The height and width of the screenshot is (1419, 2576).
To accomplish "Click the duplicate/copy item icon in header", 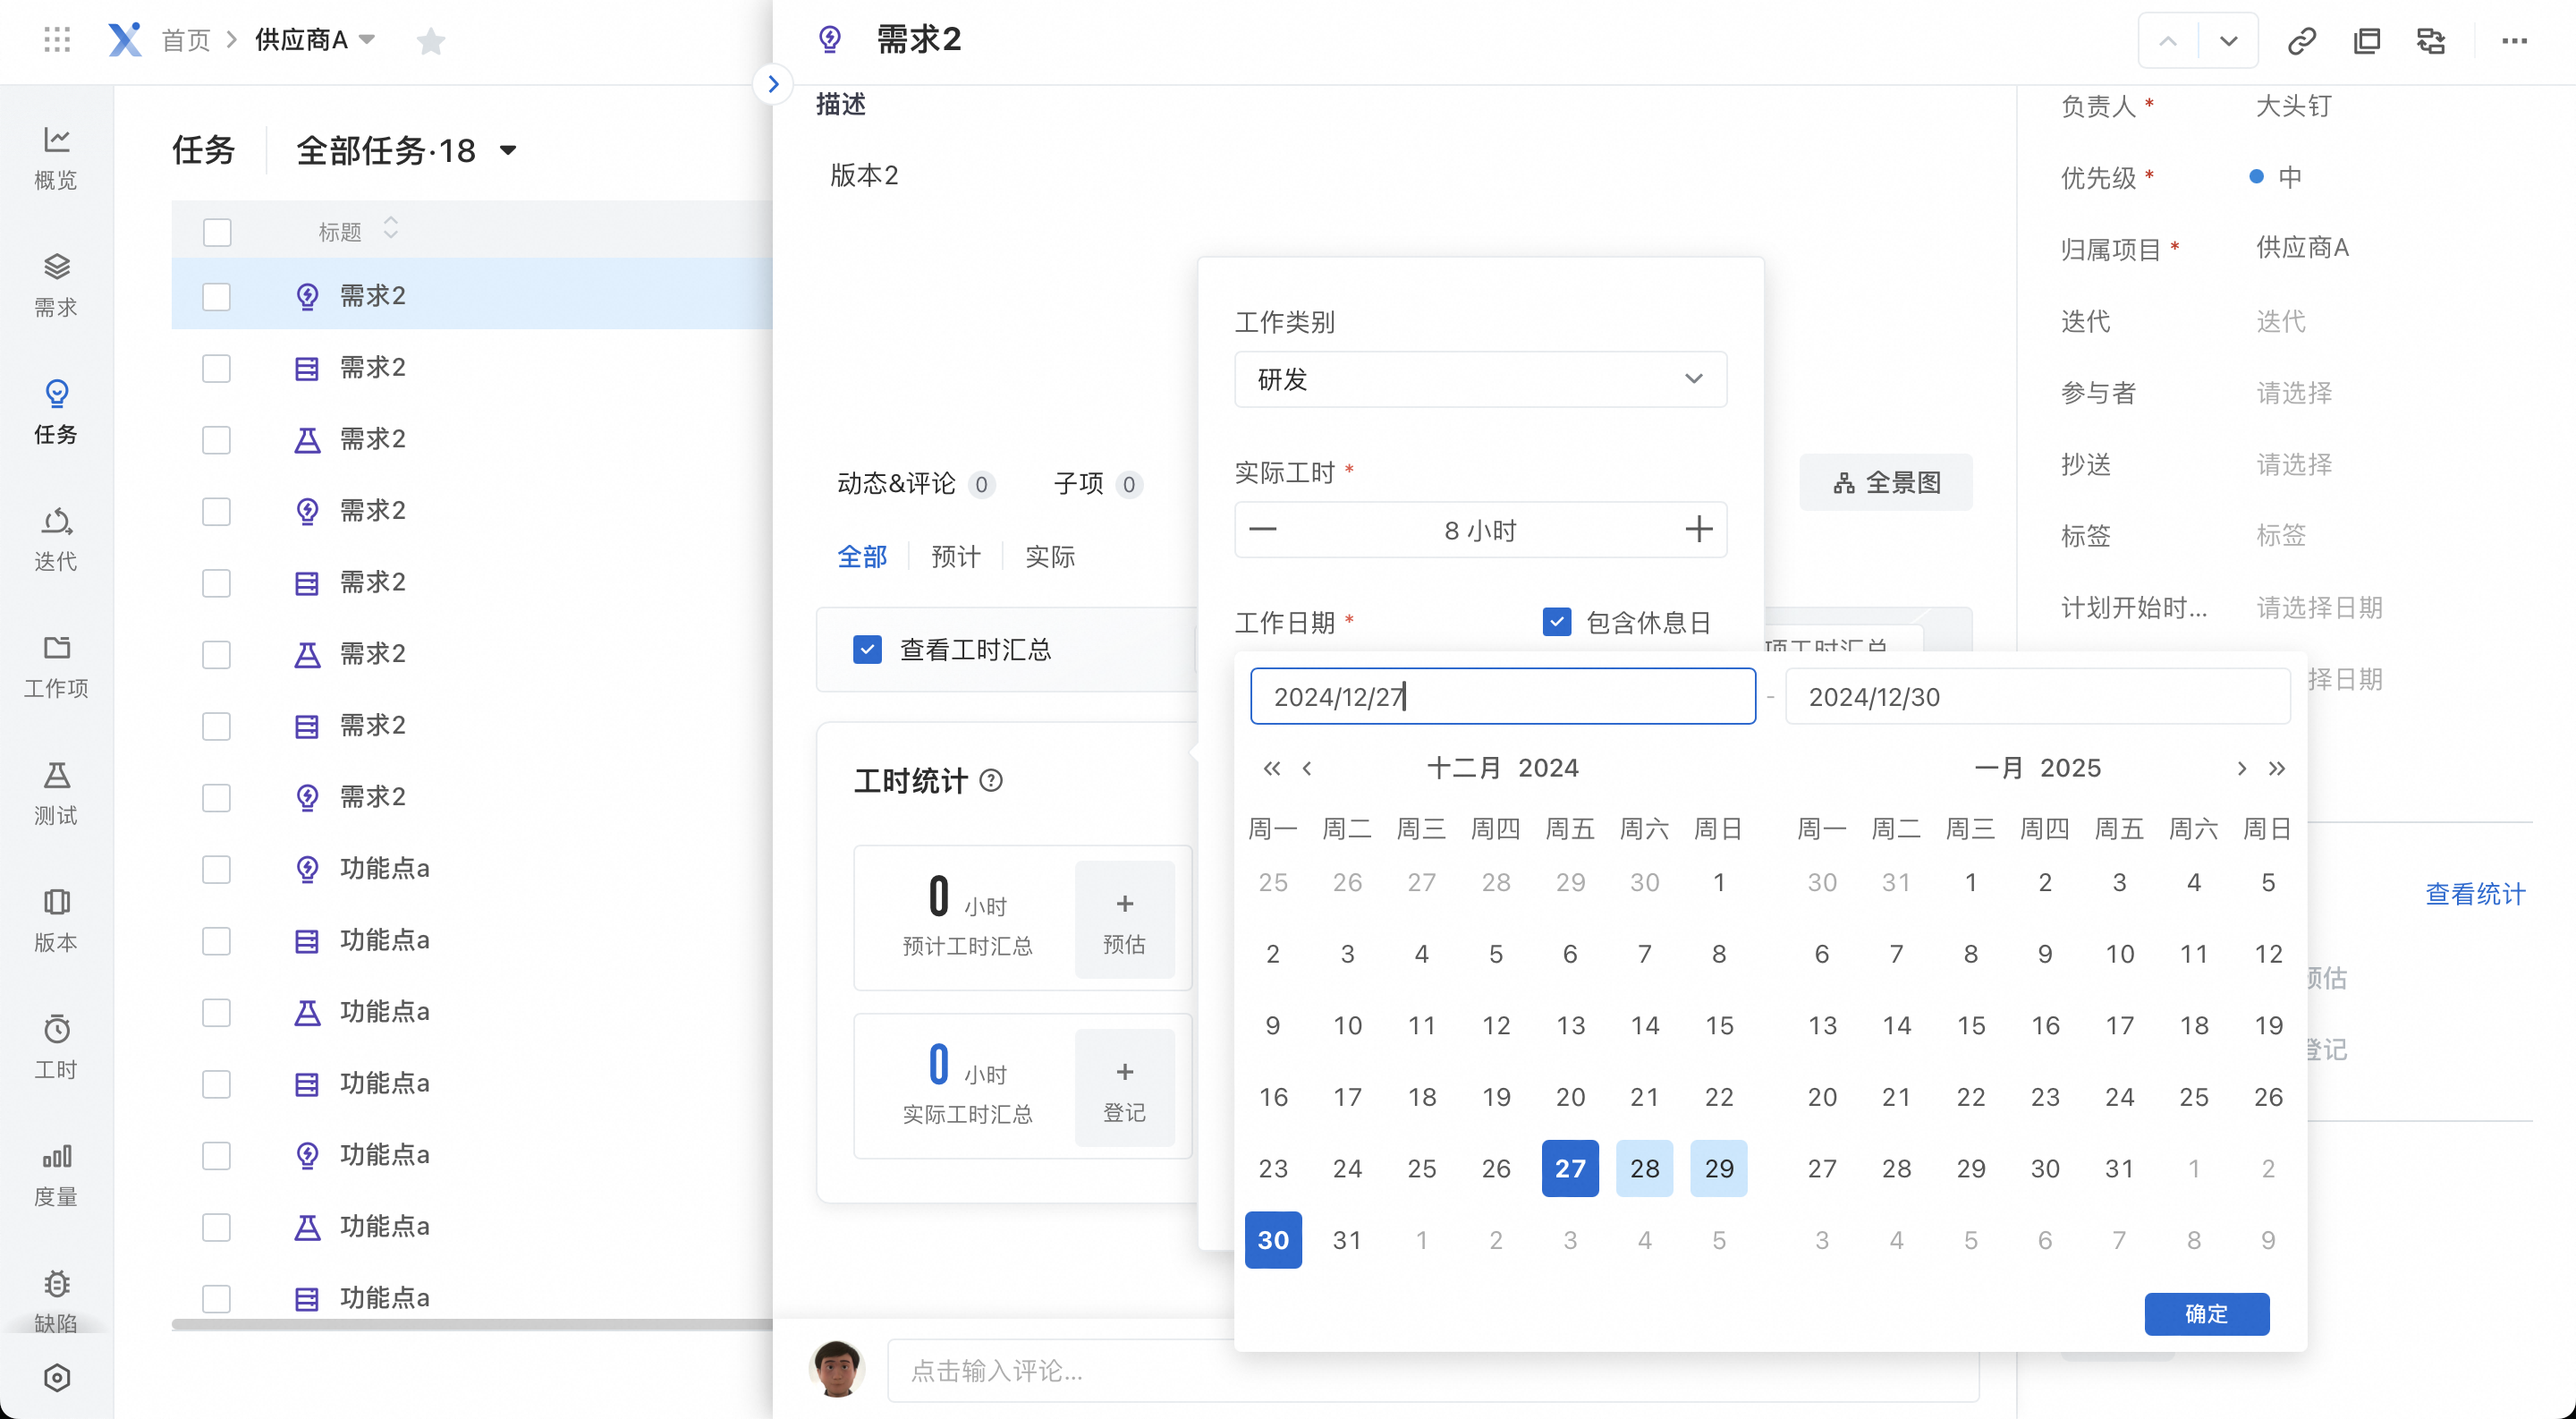I will (2367, 41).
